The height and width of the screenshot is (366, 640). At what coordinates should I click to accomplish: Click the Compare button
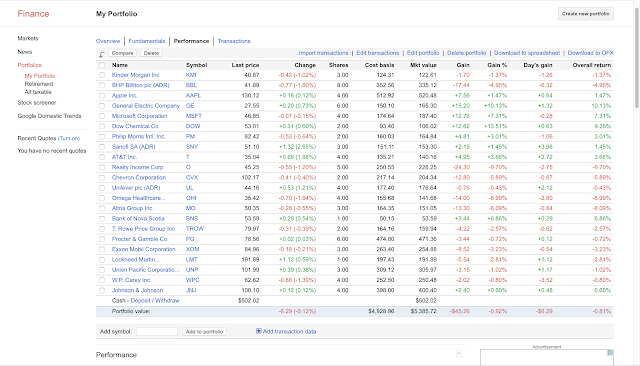[122, 53]
